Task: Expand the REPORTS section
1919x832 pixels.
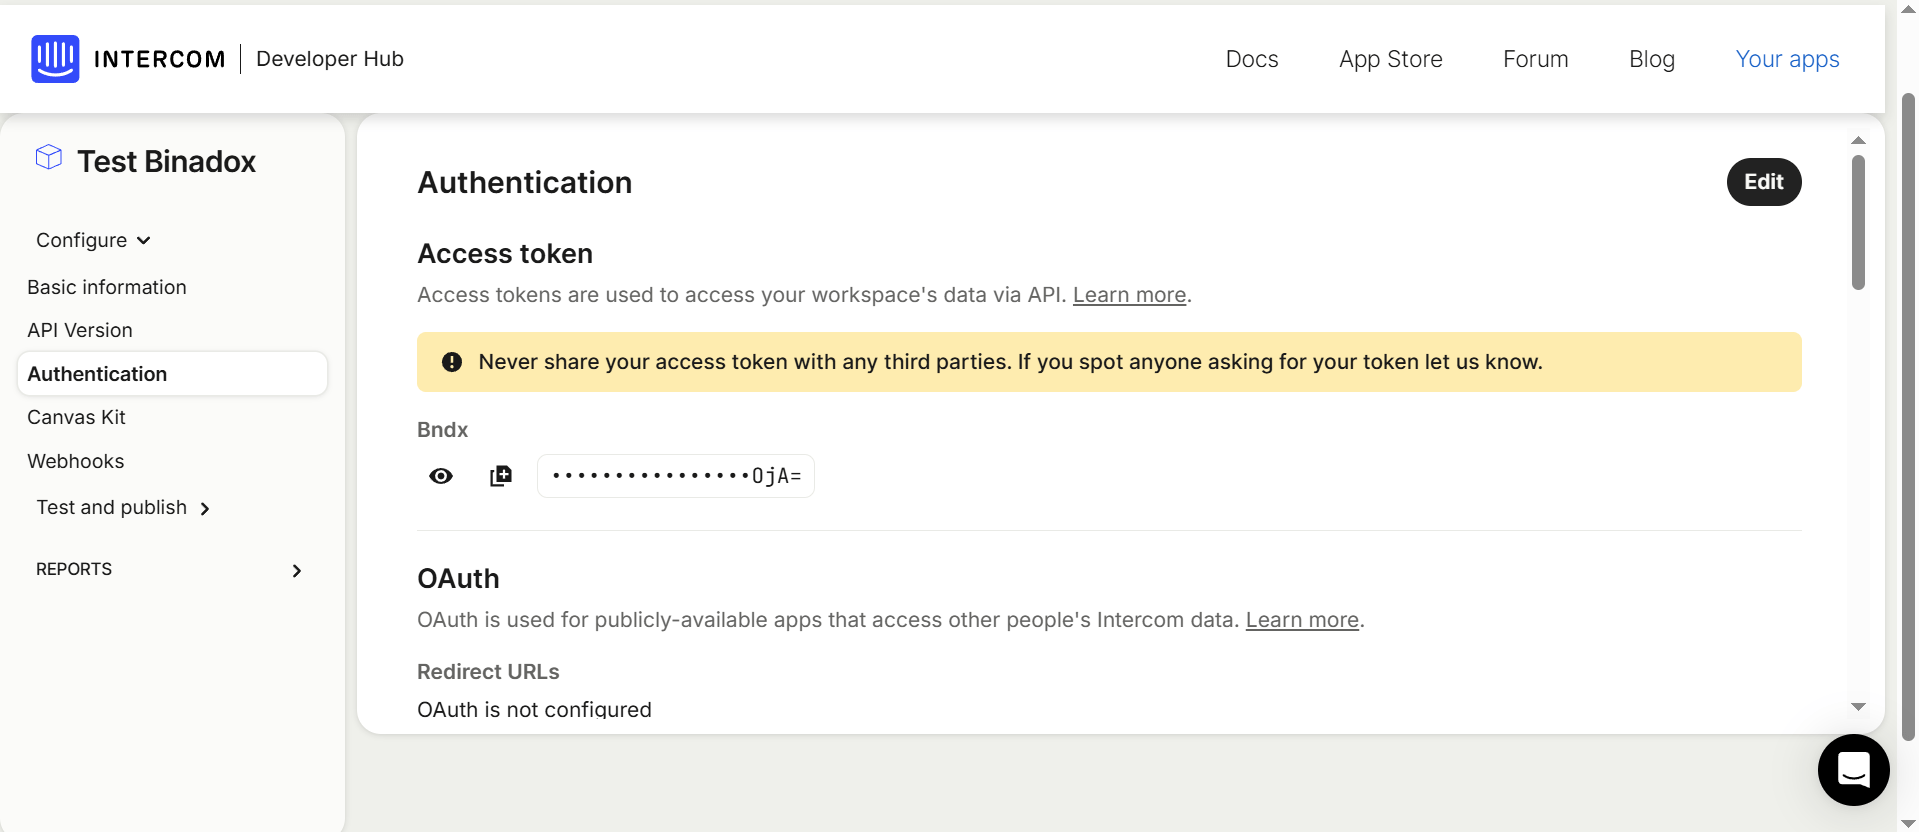Action: tap(170, 570)
